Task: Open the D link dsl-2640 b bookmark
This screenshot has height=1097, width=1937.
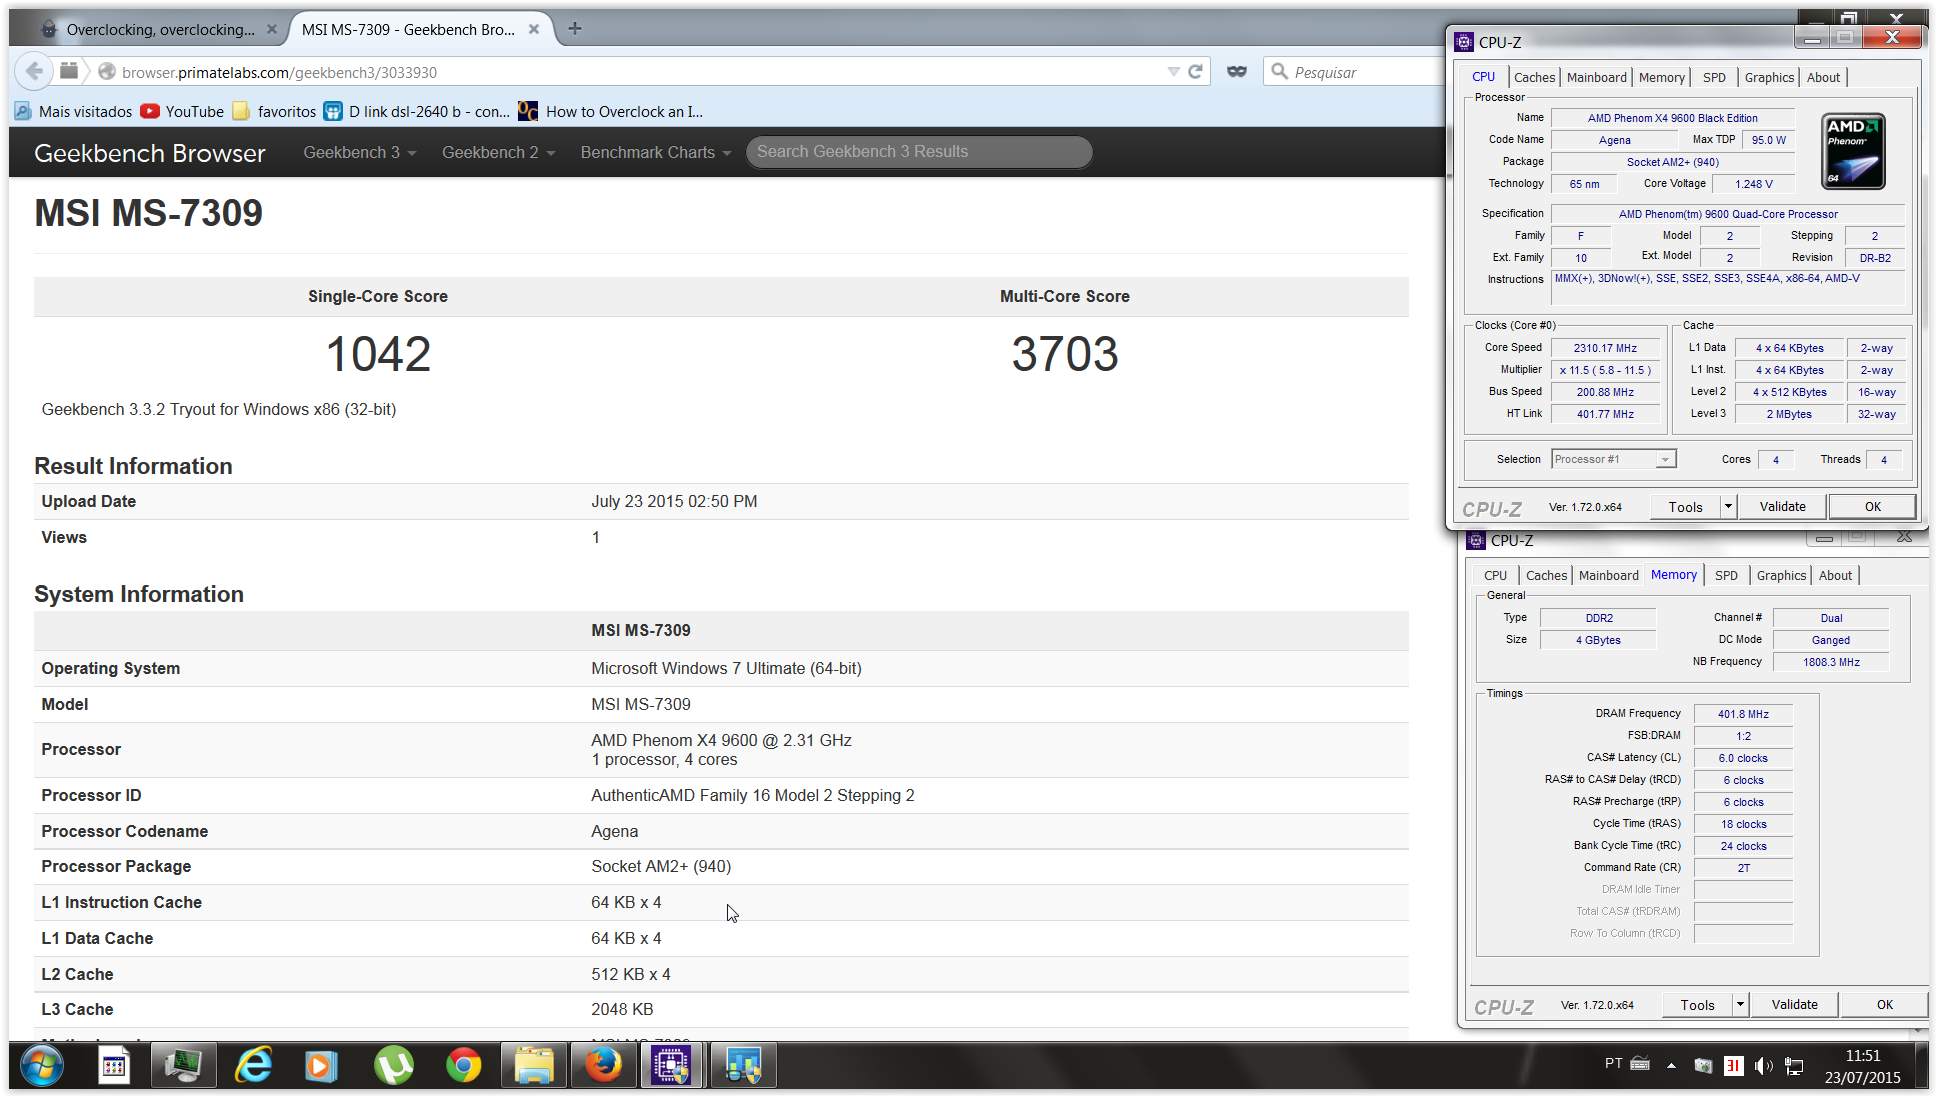Action: click(x=416, y=111)
